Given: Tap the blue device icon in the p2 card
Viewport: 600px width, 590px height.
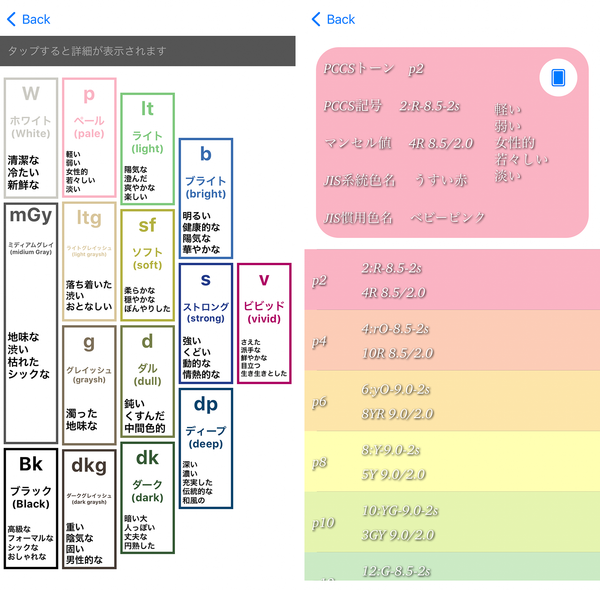Looking at the screenshot, I should click(558, 77).
